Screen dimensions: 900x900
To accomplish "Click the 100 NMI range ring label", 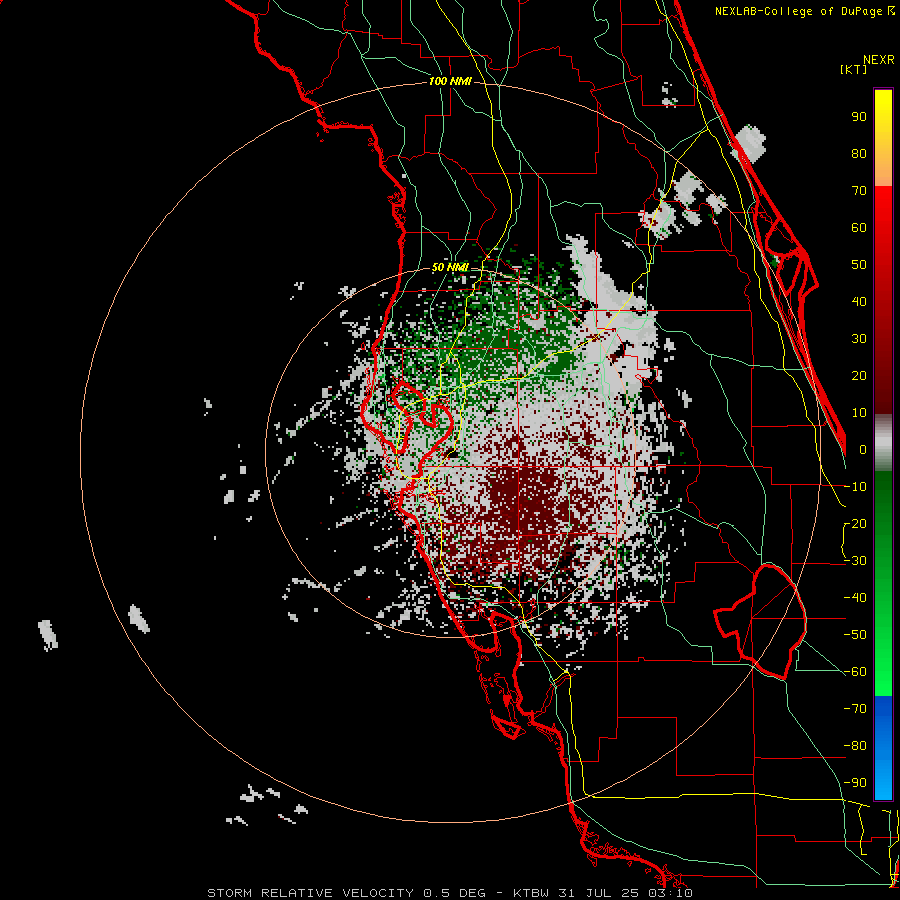I will [x=450, y=82].
